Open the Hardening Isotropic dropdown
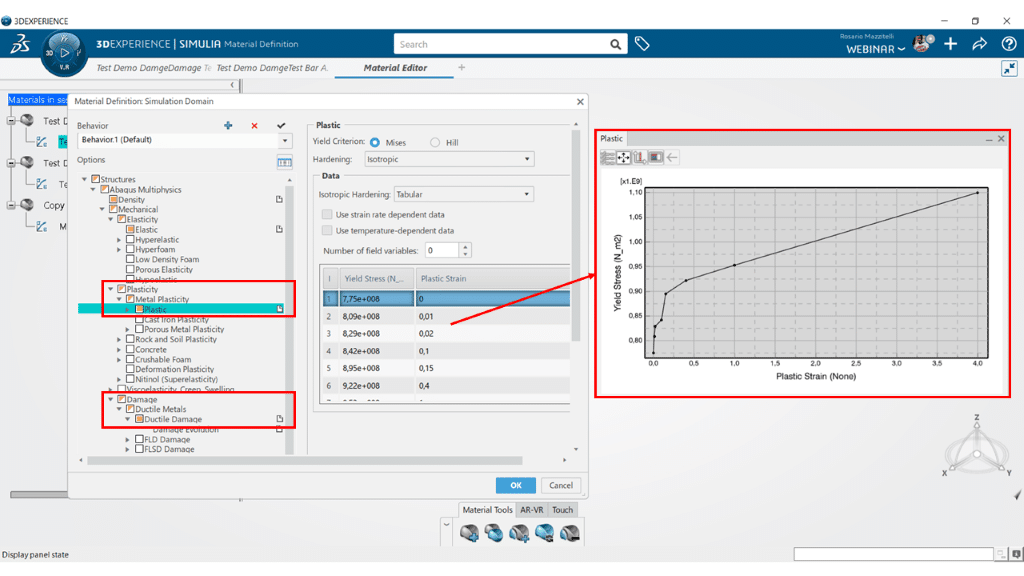Viewport: 1024px width, 576px height. click(x=449, y=159)
